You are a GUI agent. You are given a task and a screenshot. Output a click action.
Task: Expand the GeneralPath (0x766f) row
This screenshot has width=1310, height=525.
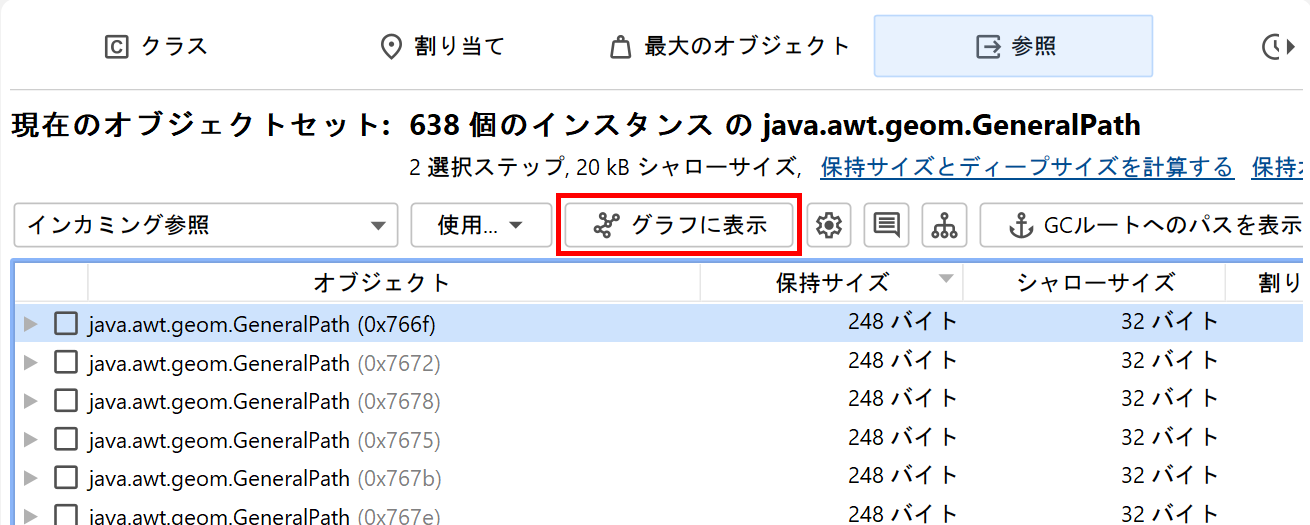(30, 323)
